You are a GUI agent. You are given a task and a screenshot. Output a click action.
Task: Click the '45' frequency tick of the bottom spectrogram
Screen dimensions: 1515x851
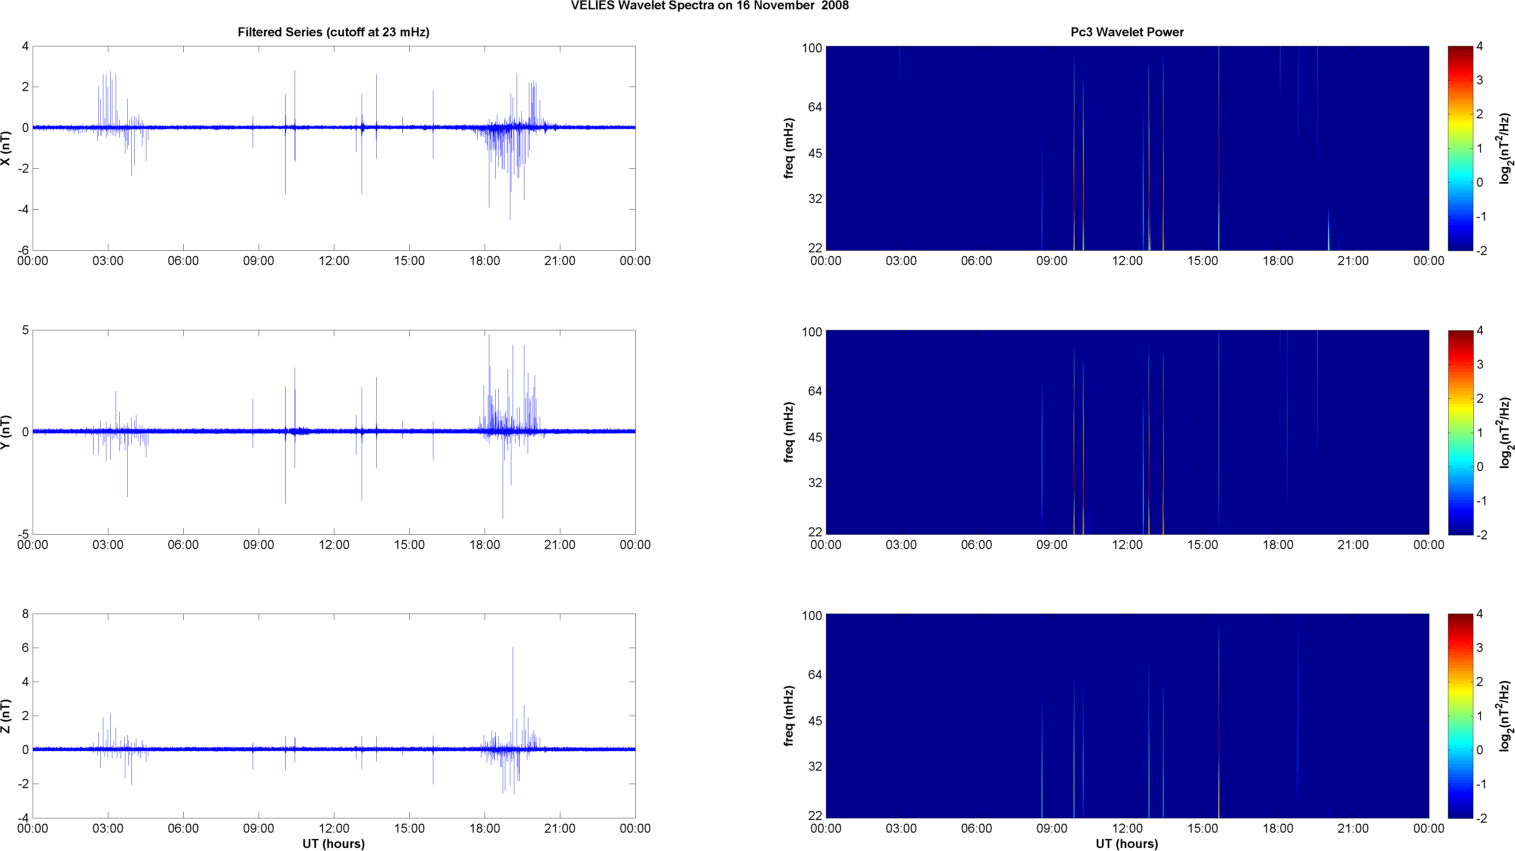815,721
